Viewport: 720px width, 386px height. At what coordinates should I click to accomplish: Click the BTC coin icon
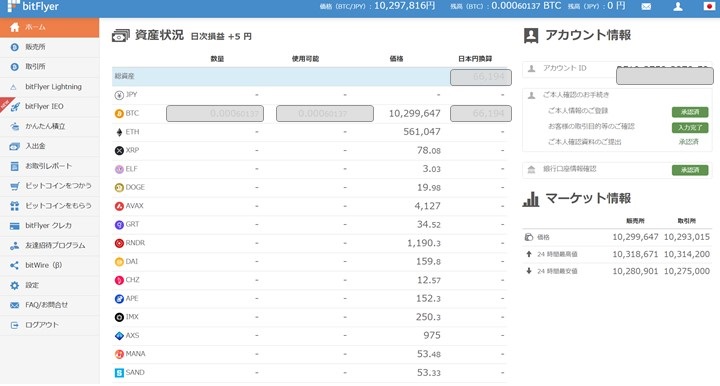pyautogui.click(x=119, y=113)
